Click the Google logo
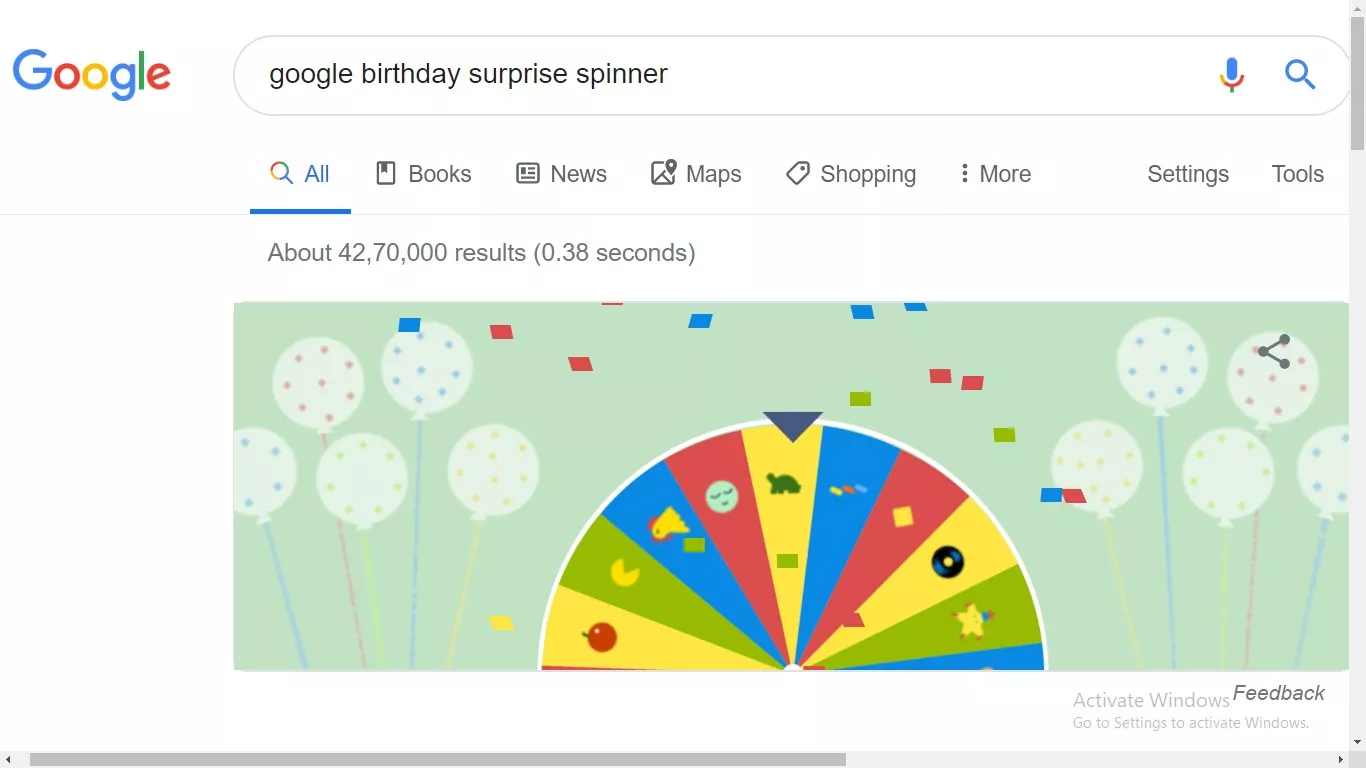 (92, 74)
